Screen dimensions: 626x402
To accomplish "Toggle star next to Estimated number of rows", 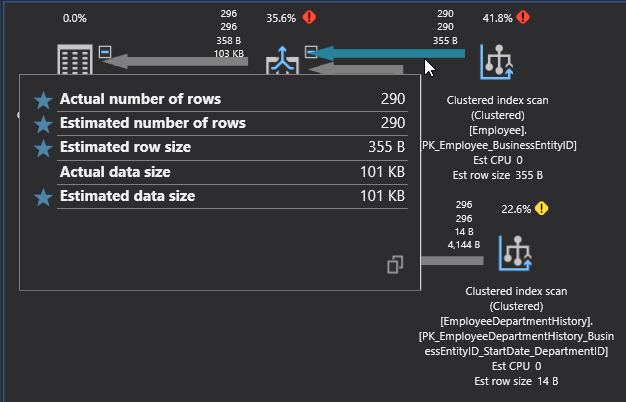I will [x=43, y=124].
